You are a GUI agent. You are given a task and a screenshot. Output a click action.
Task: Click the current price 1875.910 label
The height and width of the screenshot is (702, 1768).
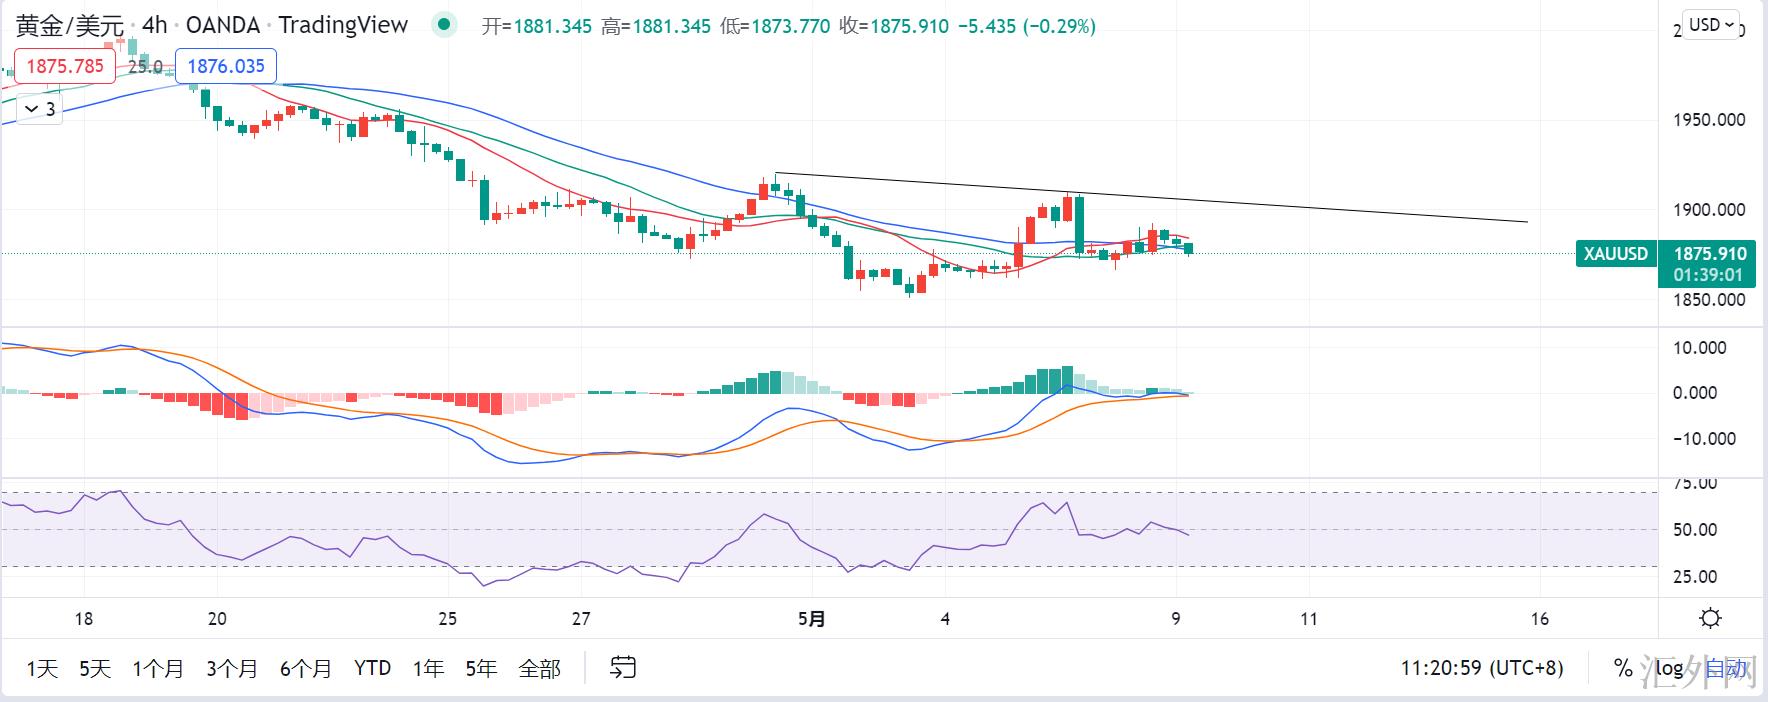1710,254
